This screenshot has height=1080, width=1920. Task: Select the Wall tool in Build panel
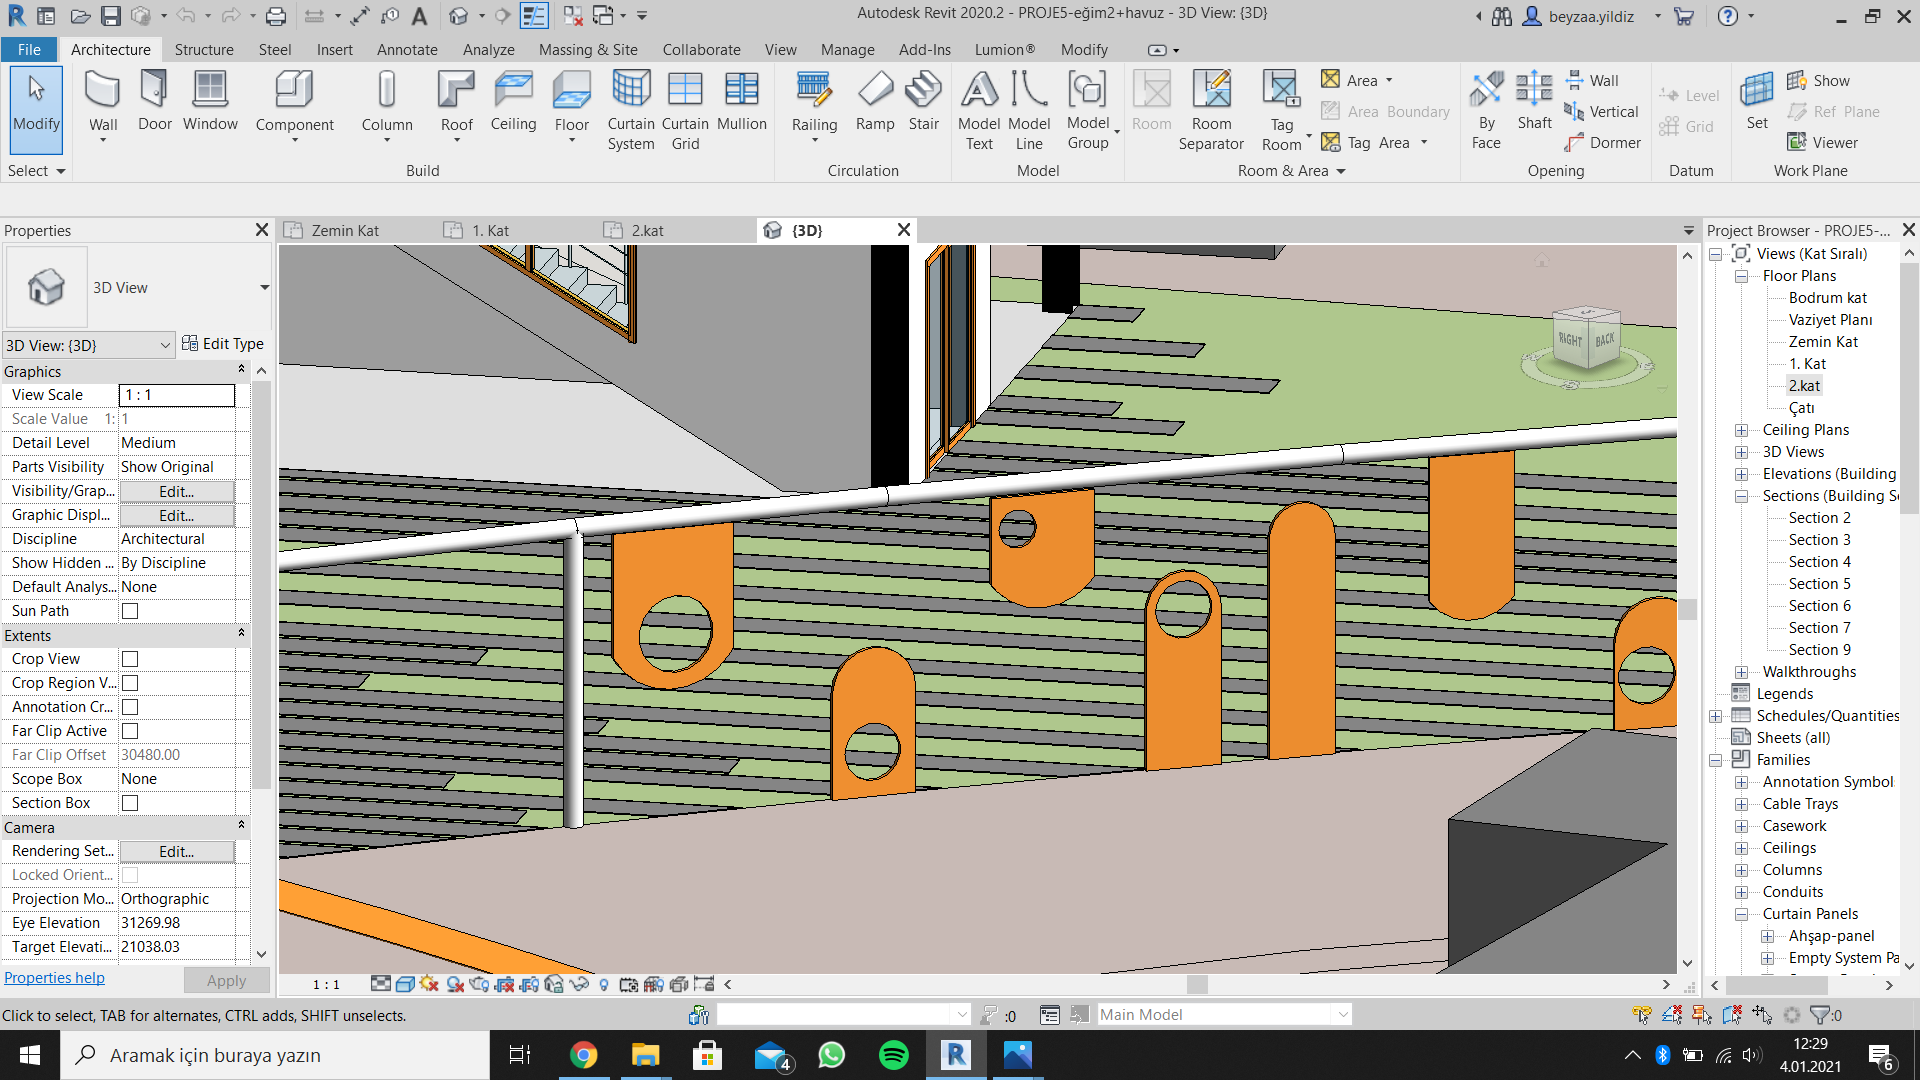102,100
